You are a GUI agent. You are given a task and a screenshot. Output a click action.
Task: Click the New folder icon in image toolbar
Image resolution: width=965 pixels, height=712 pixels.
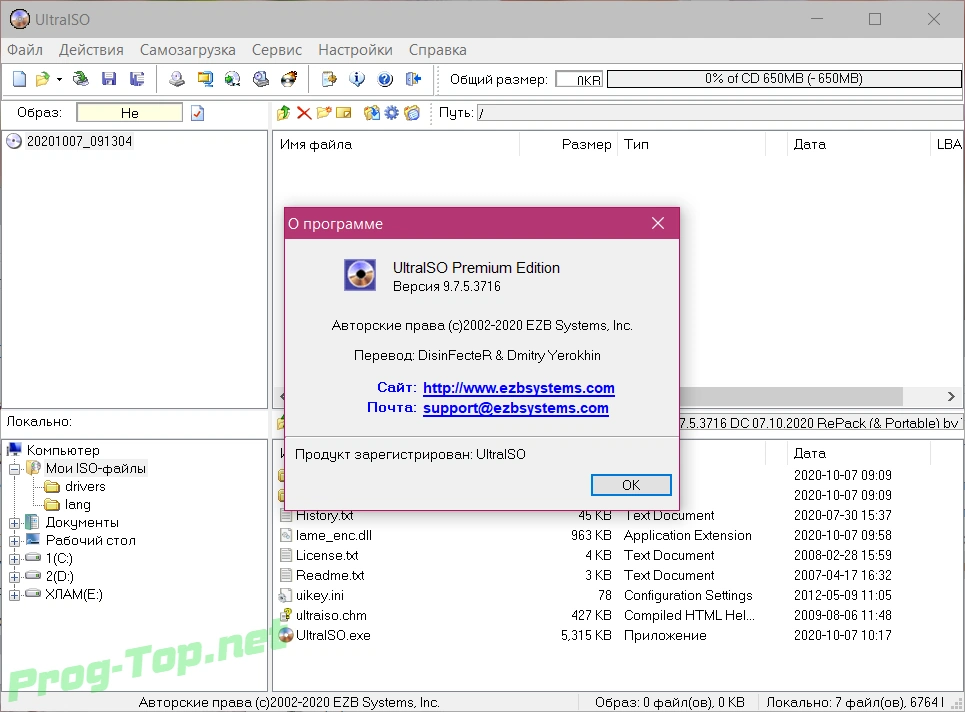[324, 113]
